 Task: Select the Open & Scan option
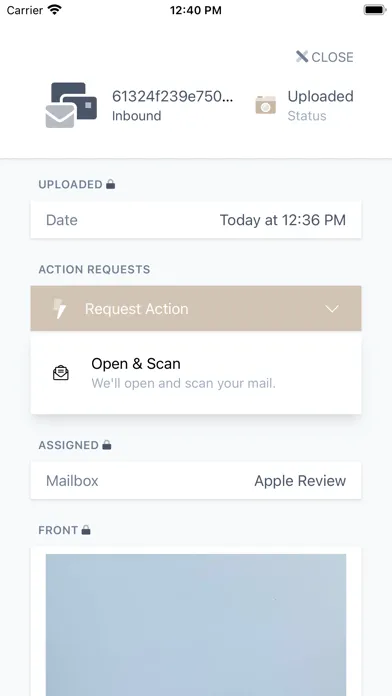click(x=196, y=373)
